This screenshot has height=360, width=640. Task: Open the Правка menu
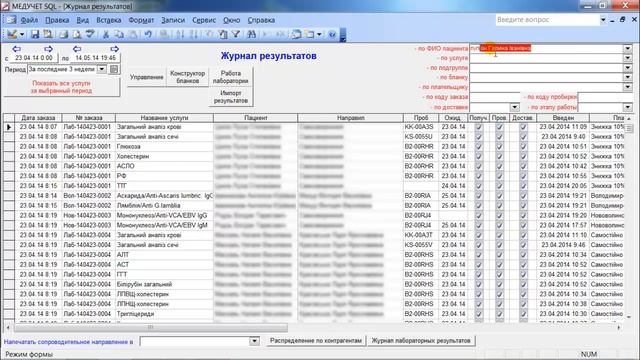click(57, 20)
